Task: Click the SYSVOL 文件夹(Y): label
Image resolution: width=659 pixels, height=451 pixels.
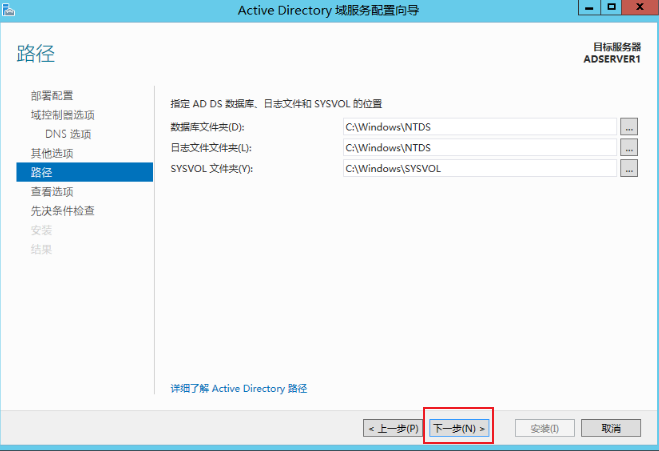Action: point(212,169)
